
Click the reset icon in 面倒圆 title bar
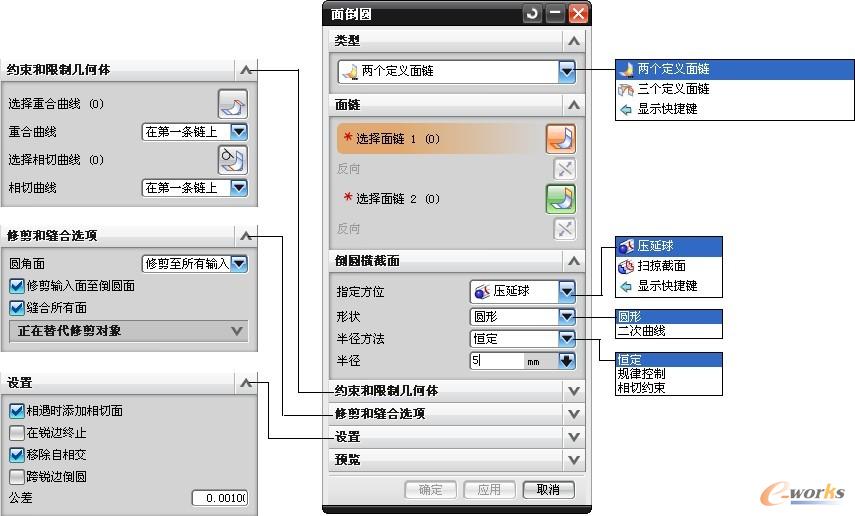pos(532,13)
